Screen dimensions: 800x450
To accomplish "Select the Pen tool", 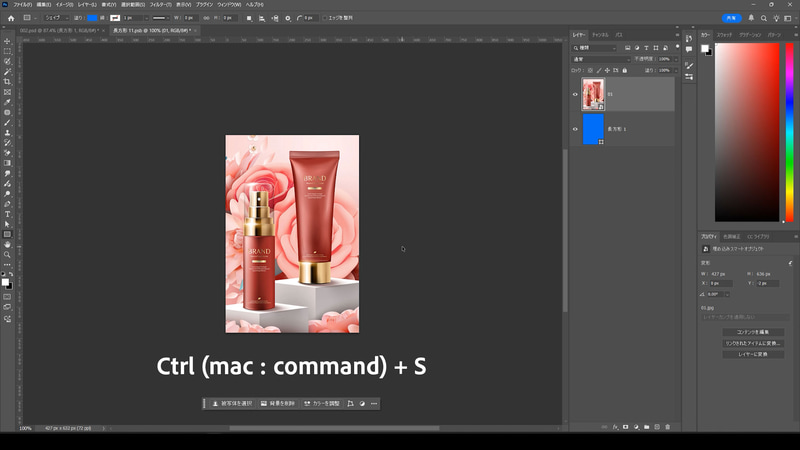I will point(7,204).
